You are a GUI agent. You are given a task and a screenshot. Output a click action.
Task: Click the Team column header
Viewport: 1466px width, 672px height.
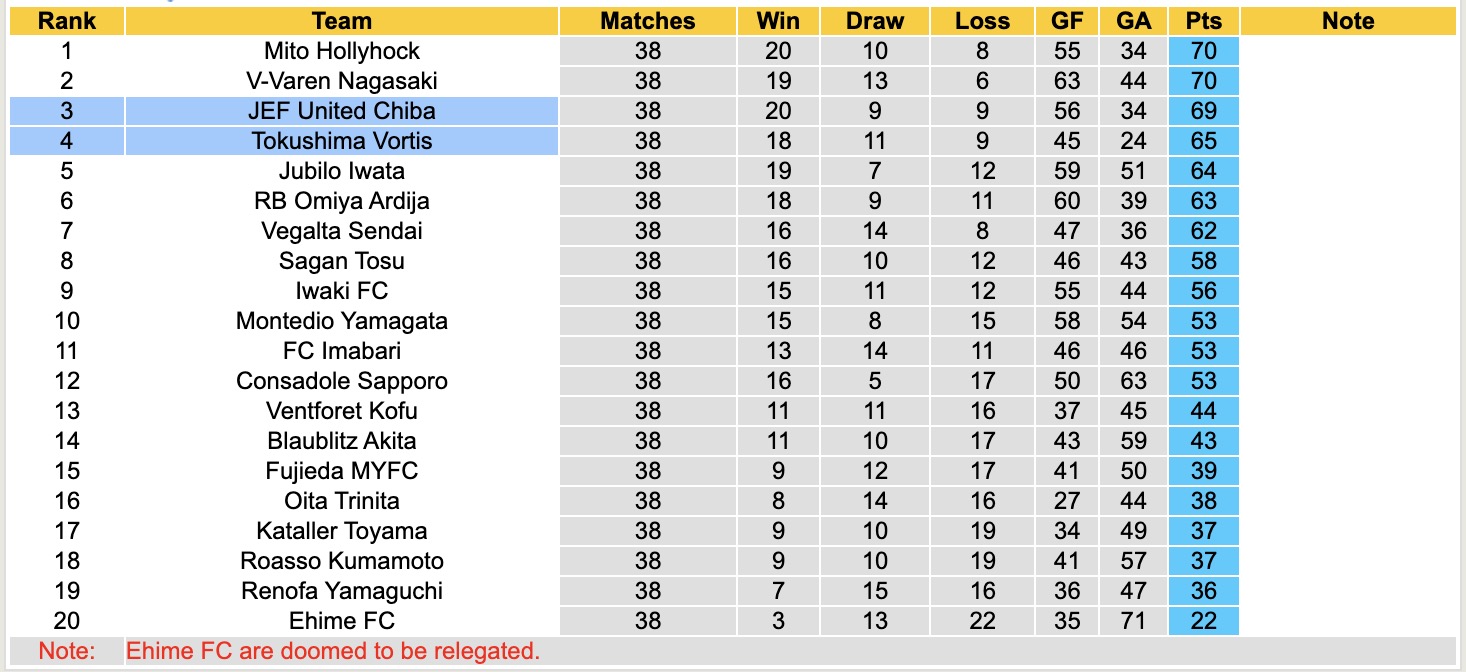(342, 21)
